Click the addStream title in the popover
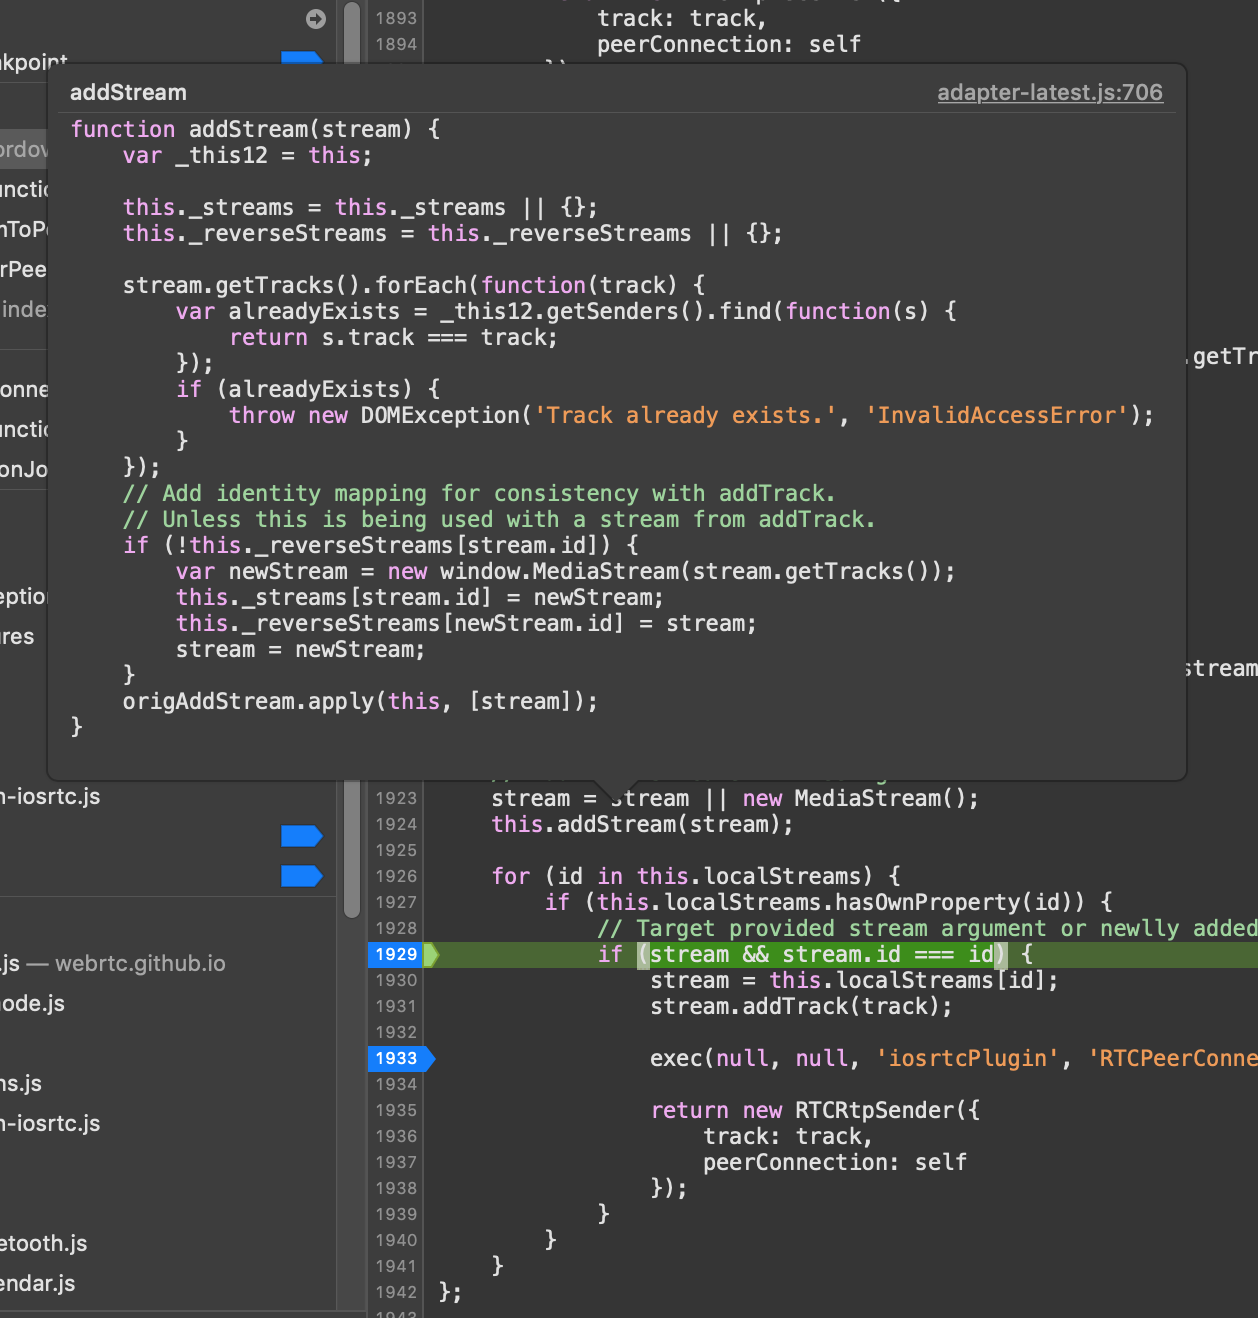 click(128, 93)
